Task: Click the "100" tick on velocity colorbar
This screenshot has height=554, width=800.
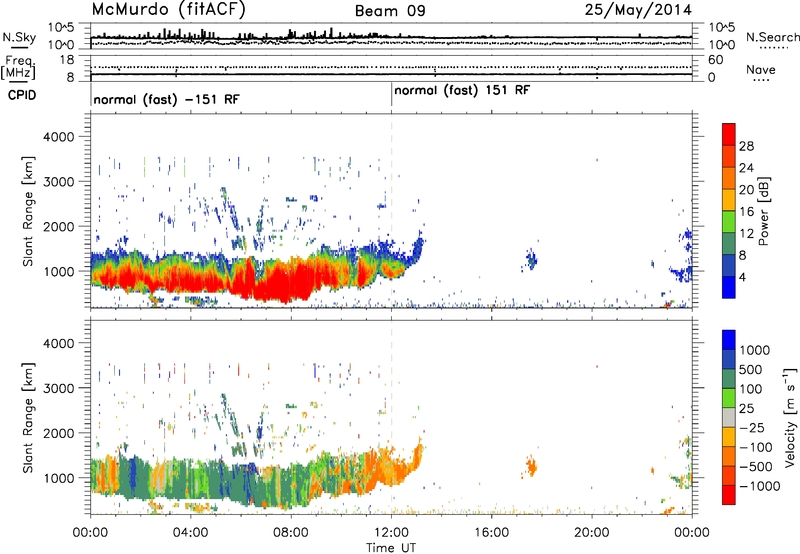Action: (750, 389)
